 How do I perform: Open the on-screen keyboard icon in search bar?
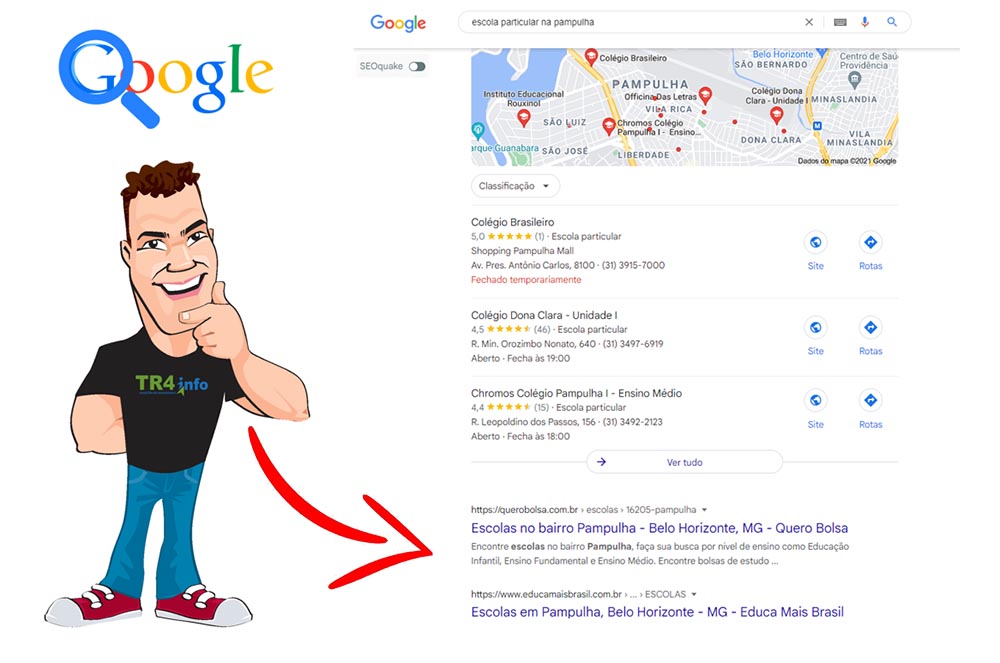tap(840, 22)
